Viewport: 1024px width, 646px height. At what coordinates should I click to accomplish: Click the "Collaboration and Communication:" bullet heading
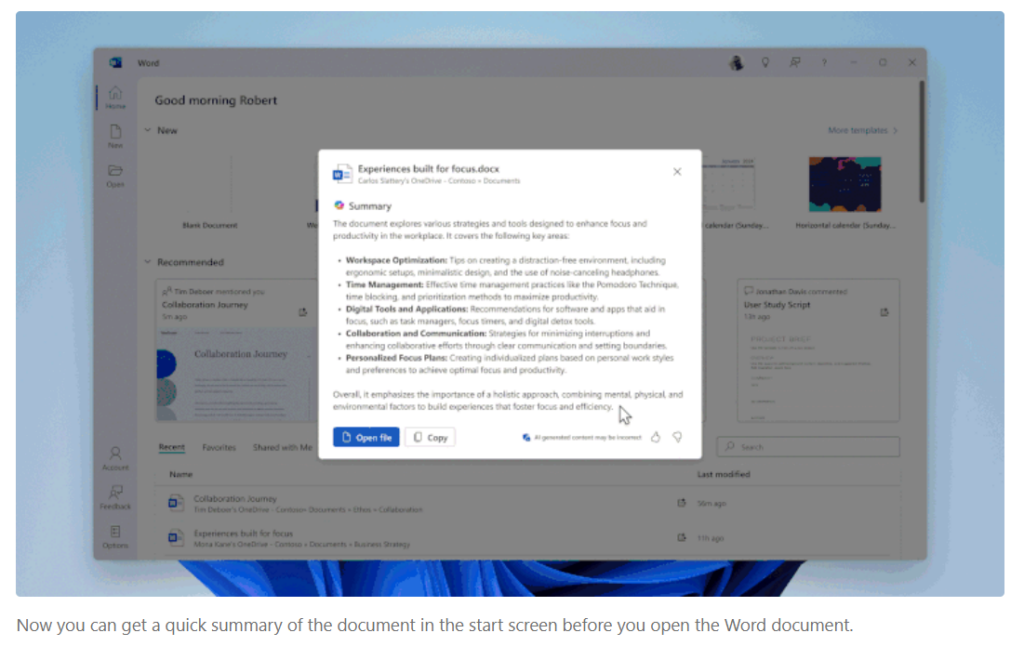point(416,333)
